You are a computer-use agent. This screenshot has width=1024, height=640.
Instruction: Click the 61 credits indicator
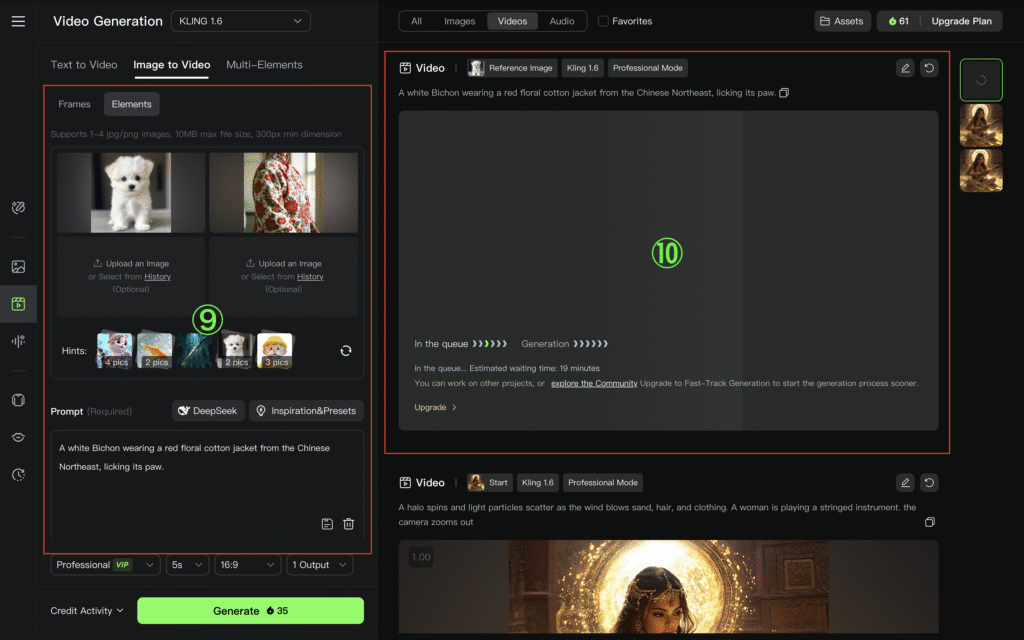[x=899, y=21]
